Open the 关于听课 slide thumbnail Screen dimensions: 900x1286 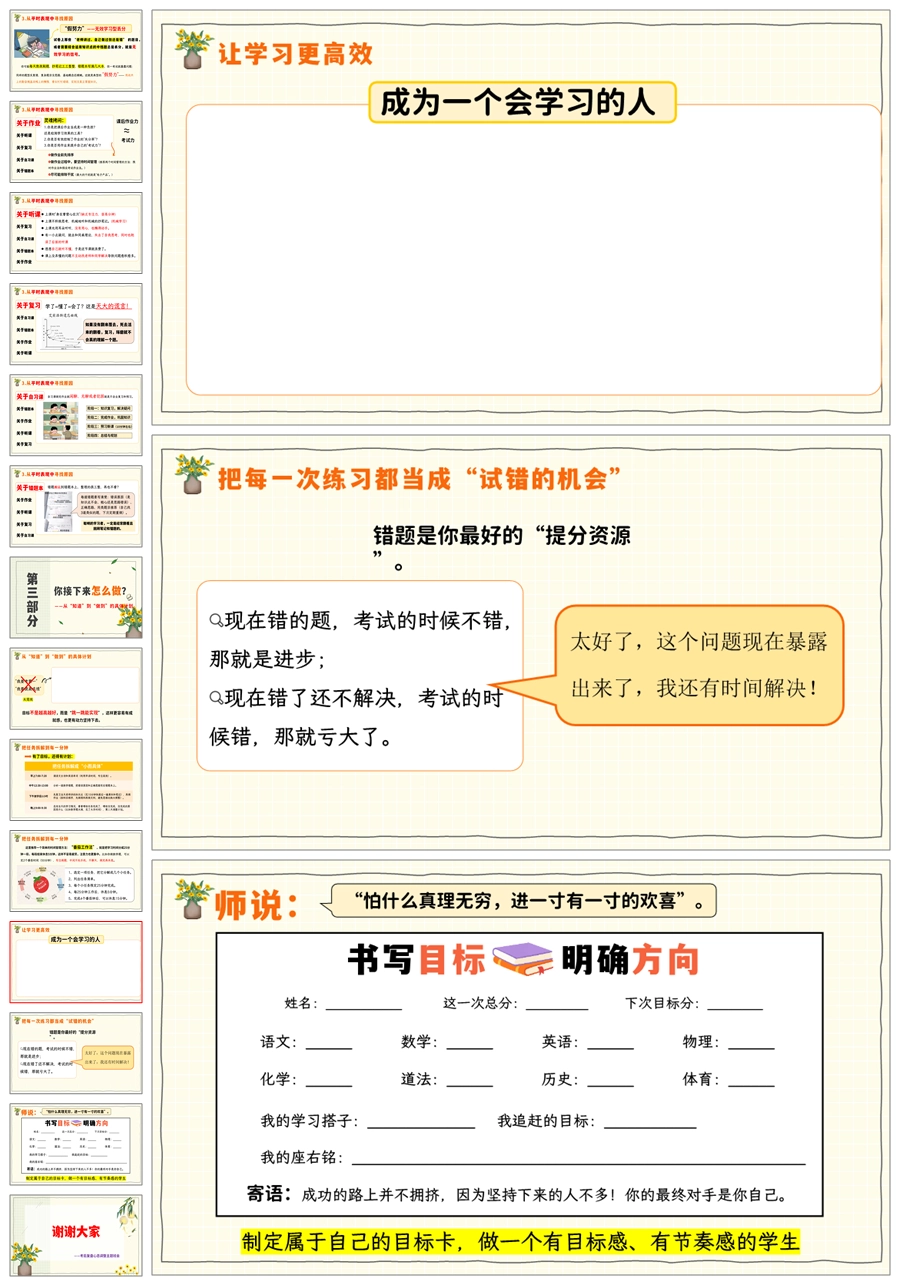(x=76, y=232)
